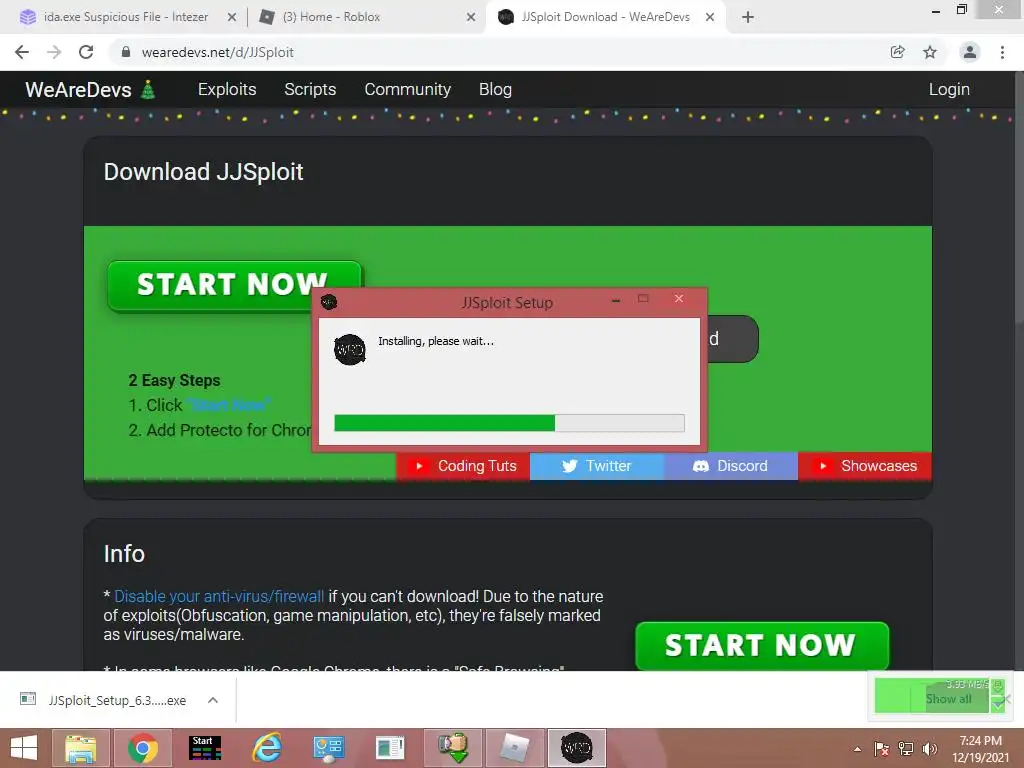
Task: Open the Start tiles app in taskbar
Action: 204,748
